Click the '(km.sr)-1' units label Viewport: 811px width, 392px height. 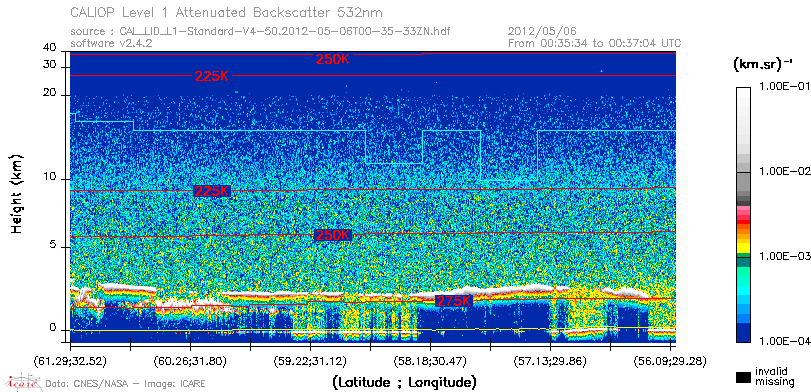click(762, 64)
